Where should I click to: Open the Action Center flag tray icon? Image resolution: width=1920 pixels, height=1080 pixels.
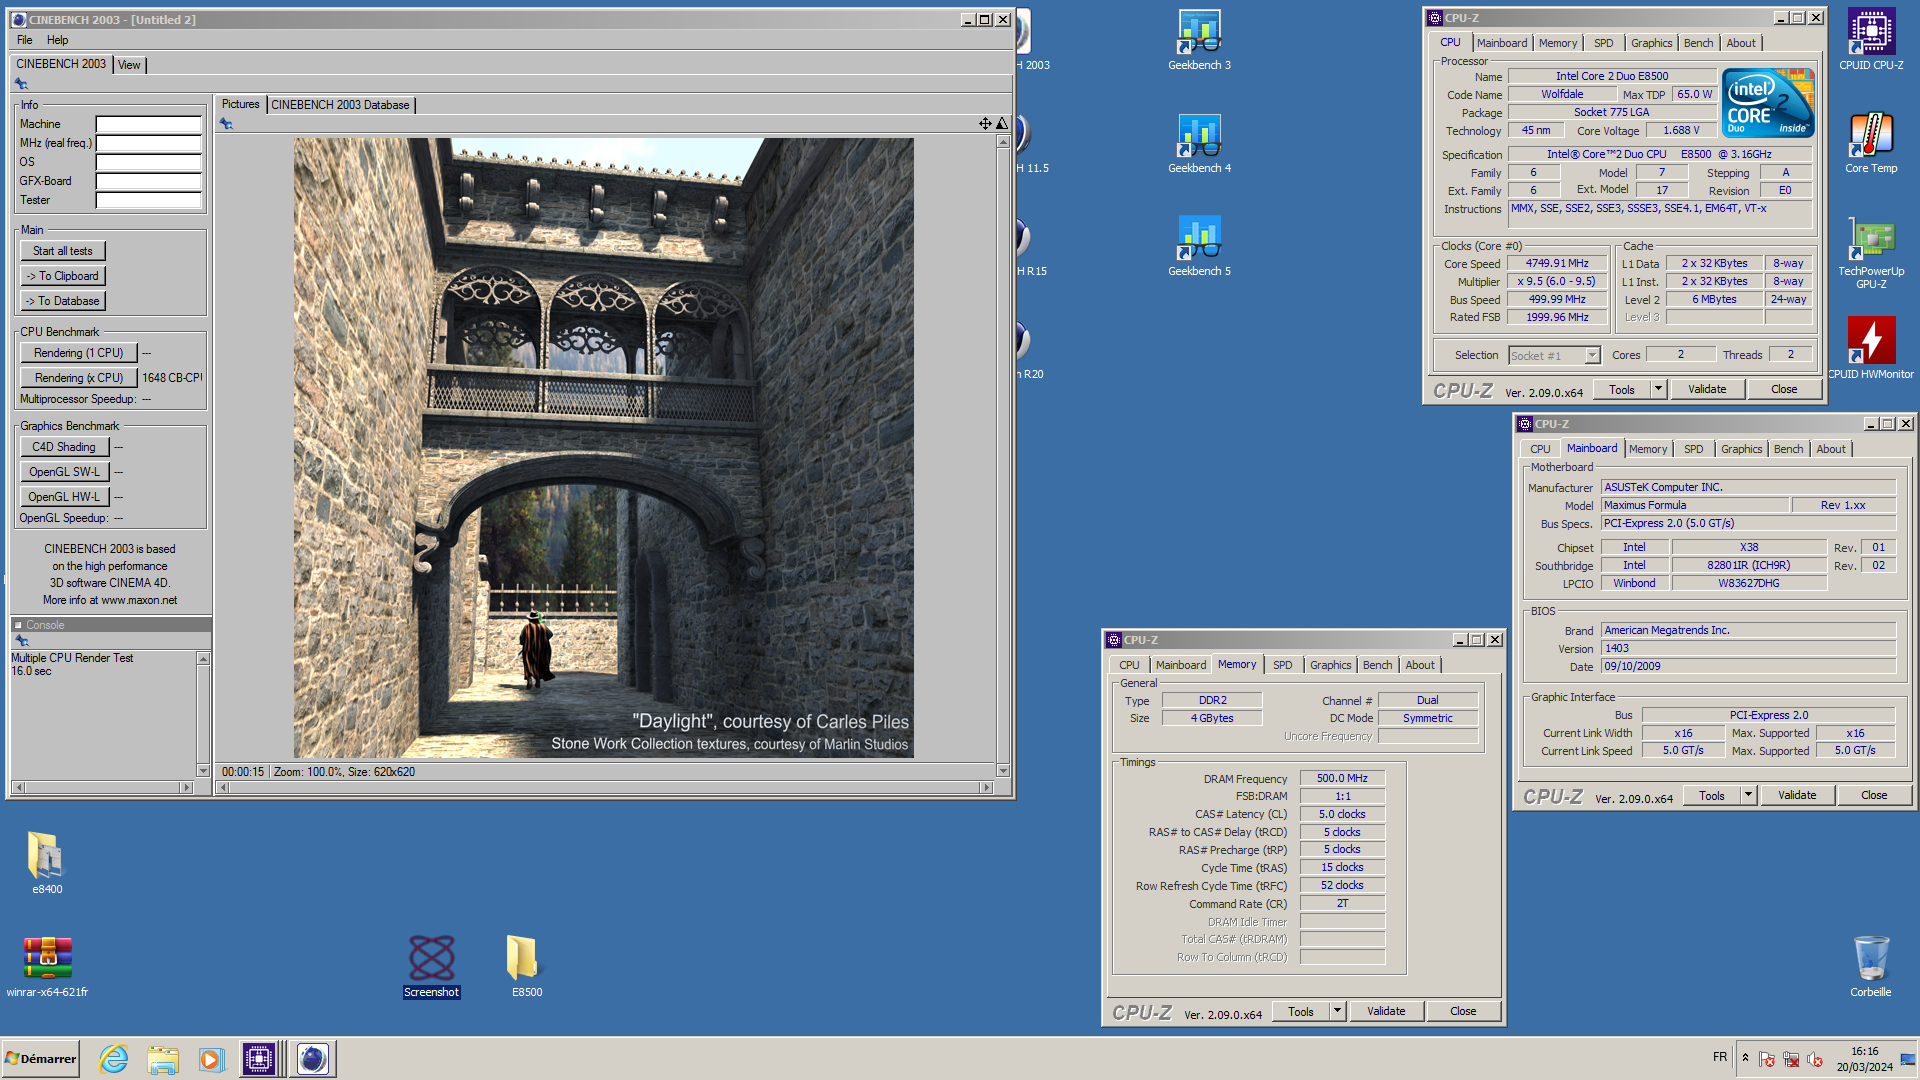point(1767,1059)
